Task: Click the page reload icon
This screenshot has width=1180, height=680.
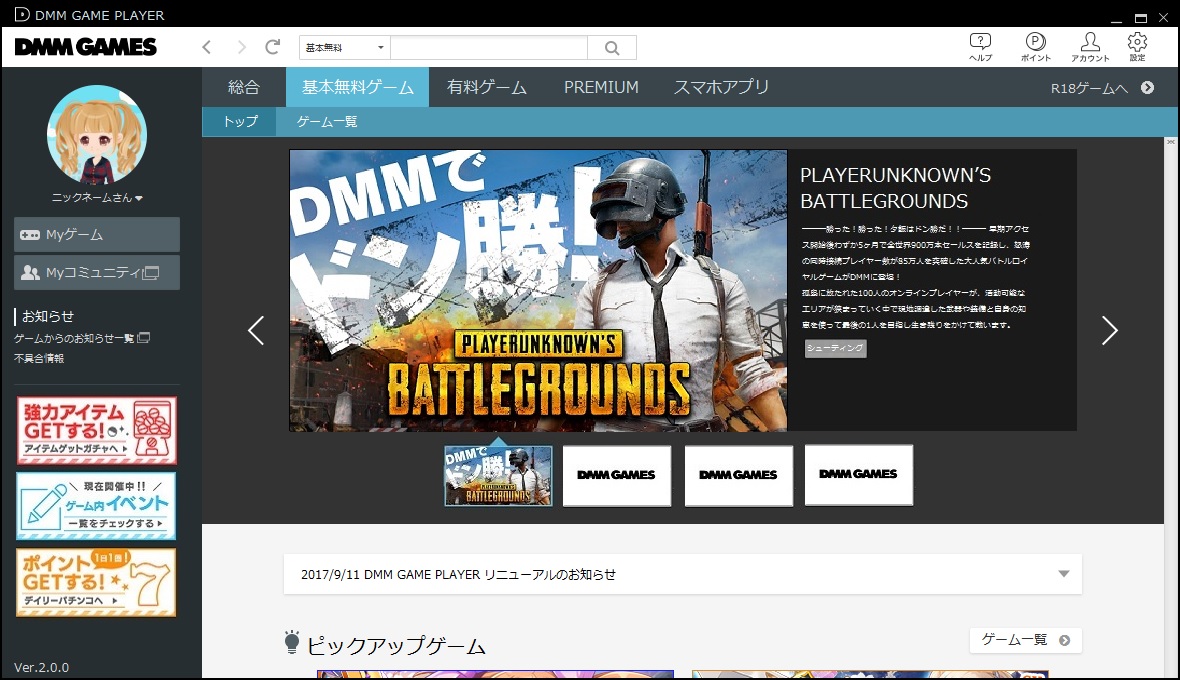Action: click(x=272, y=46)
